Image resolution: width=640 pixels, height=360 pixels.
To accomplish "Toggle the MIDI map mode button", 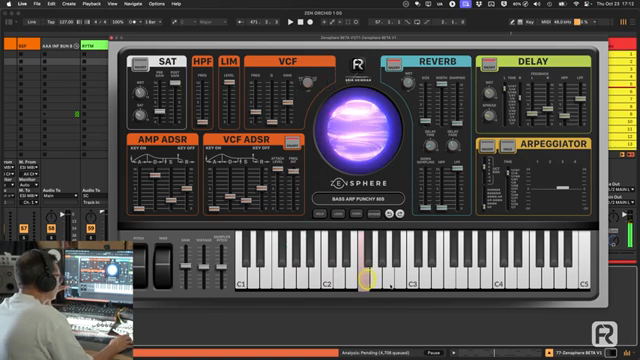I will coord(546,22).
